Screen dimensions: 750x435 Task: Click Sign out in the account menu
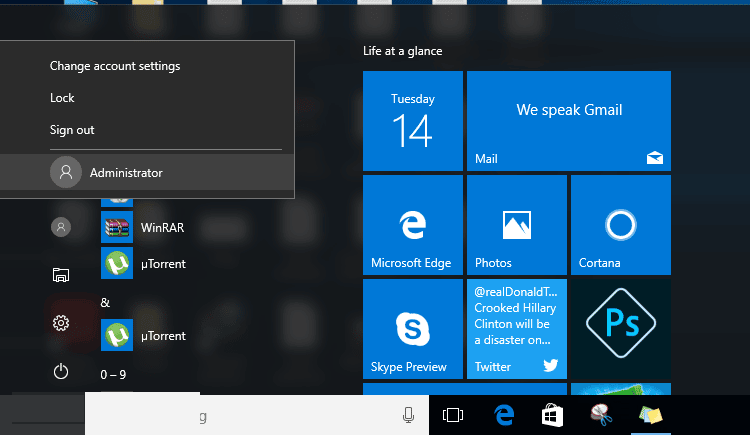click(72, 130)
